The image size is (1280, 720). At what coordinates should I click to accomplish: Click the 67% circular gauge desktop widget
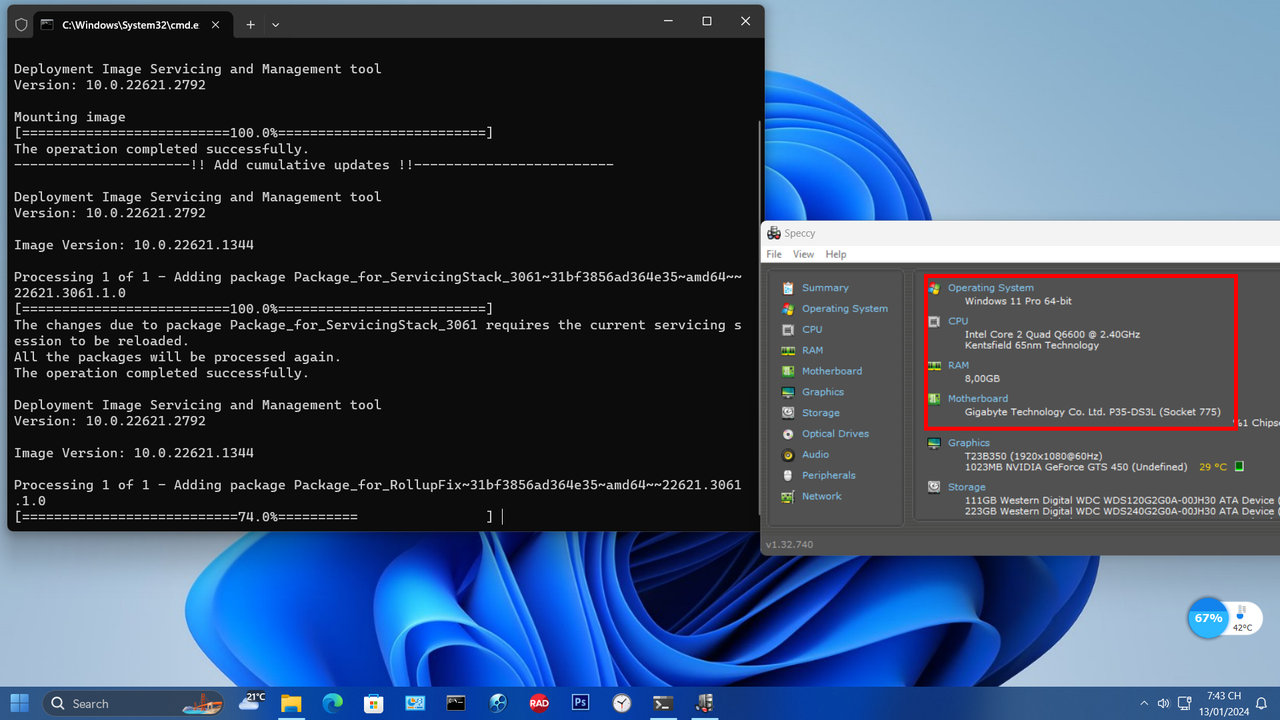point(1208,618)
